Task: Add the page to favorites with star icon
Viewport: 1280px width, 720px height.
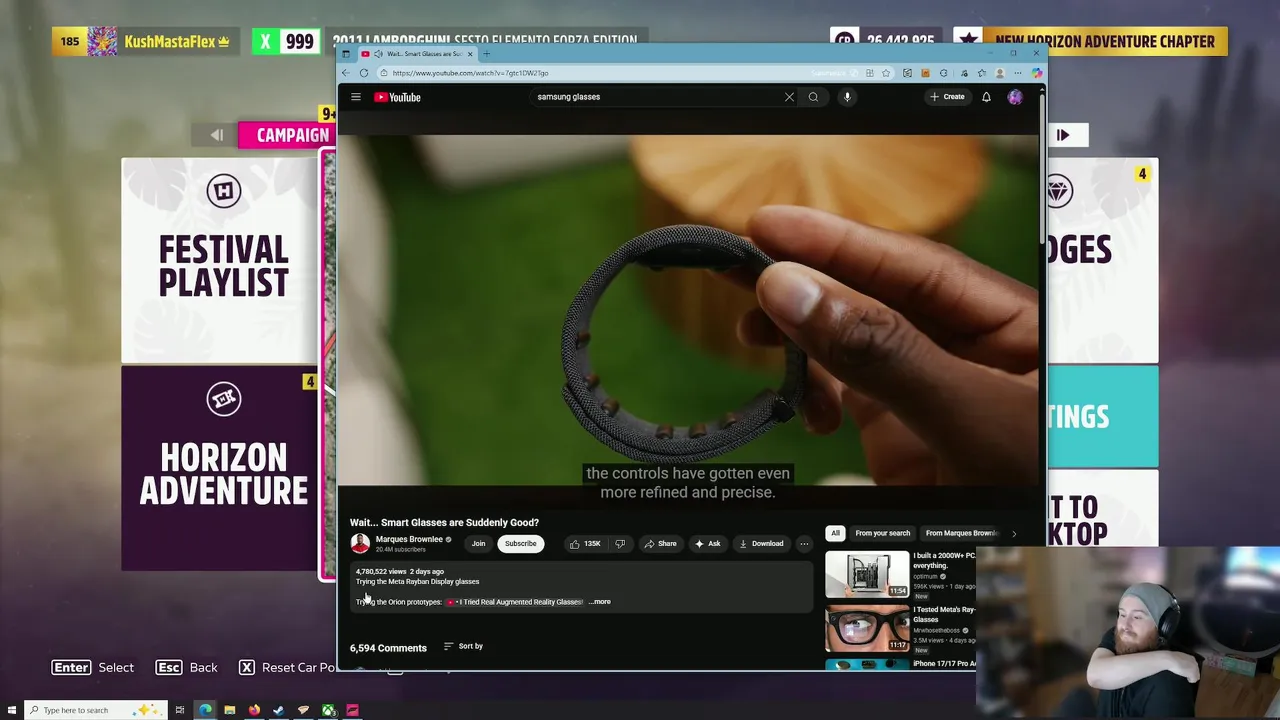Action: coord(885,73)
